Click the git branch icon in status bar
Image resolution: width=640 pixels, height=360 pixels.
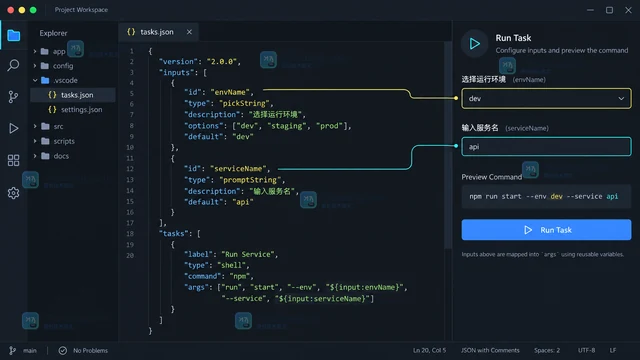[x=13, y=351]
